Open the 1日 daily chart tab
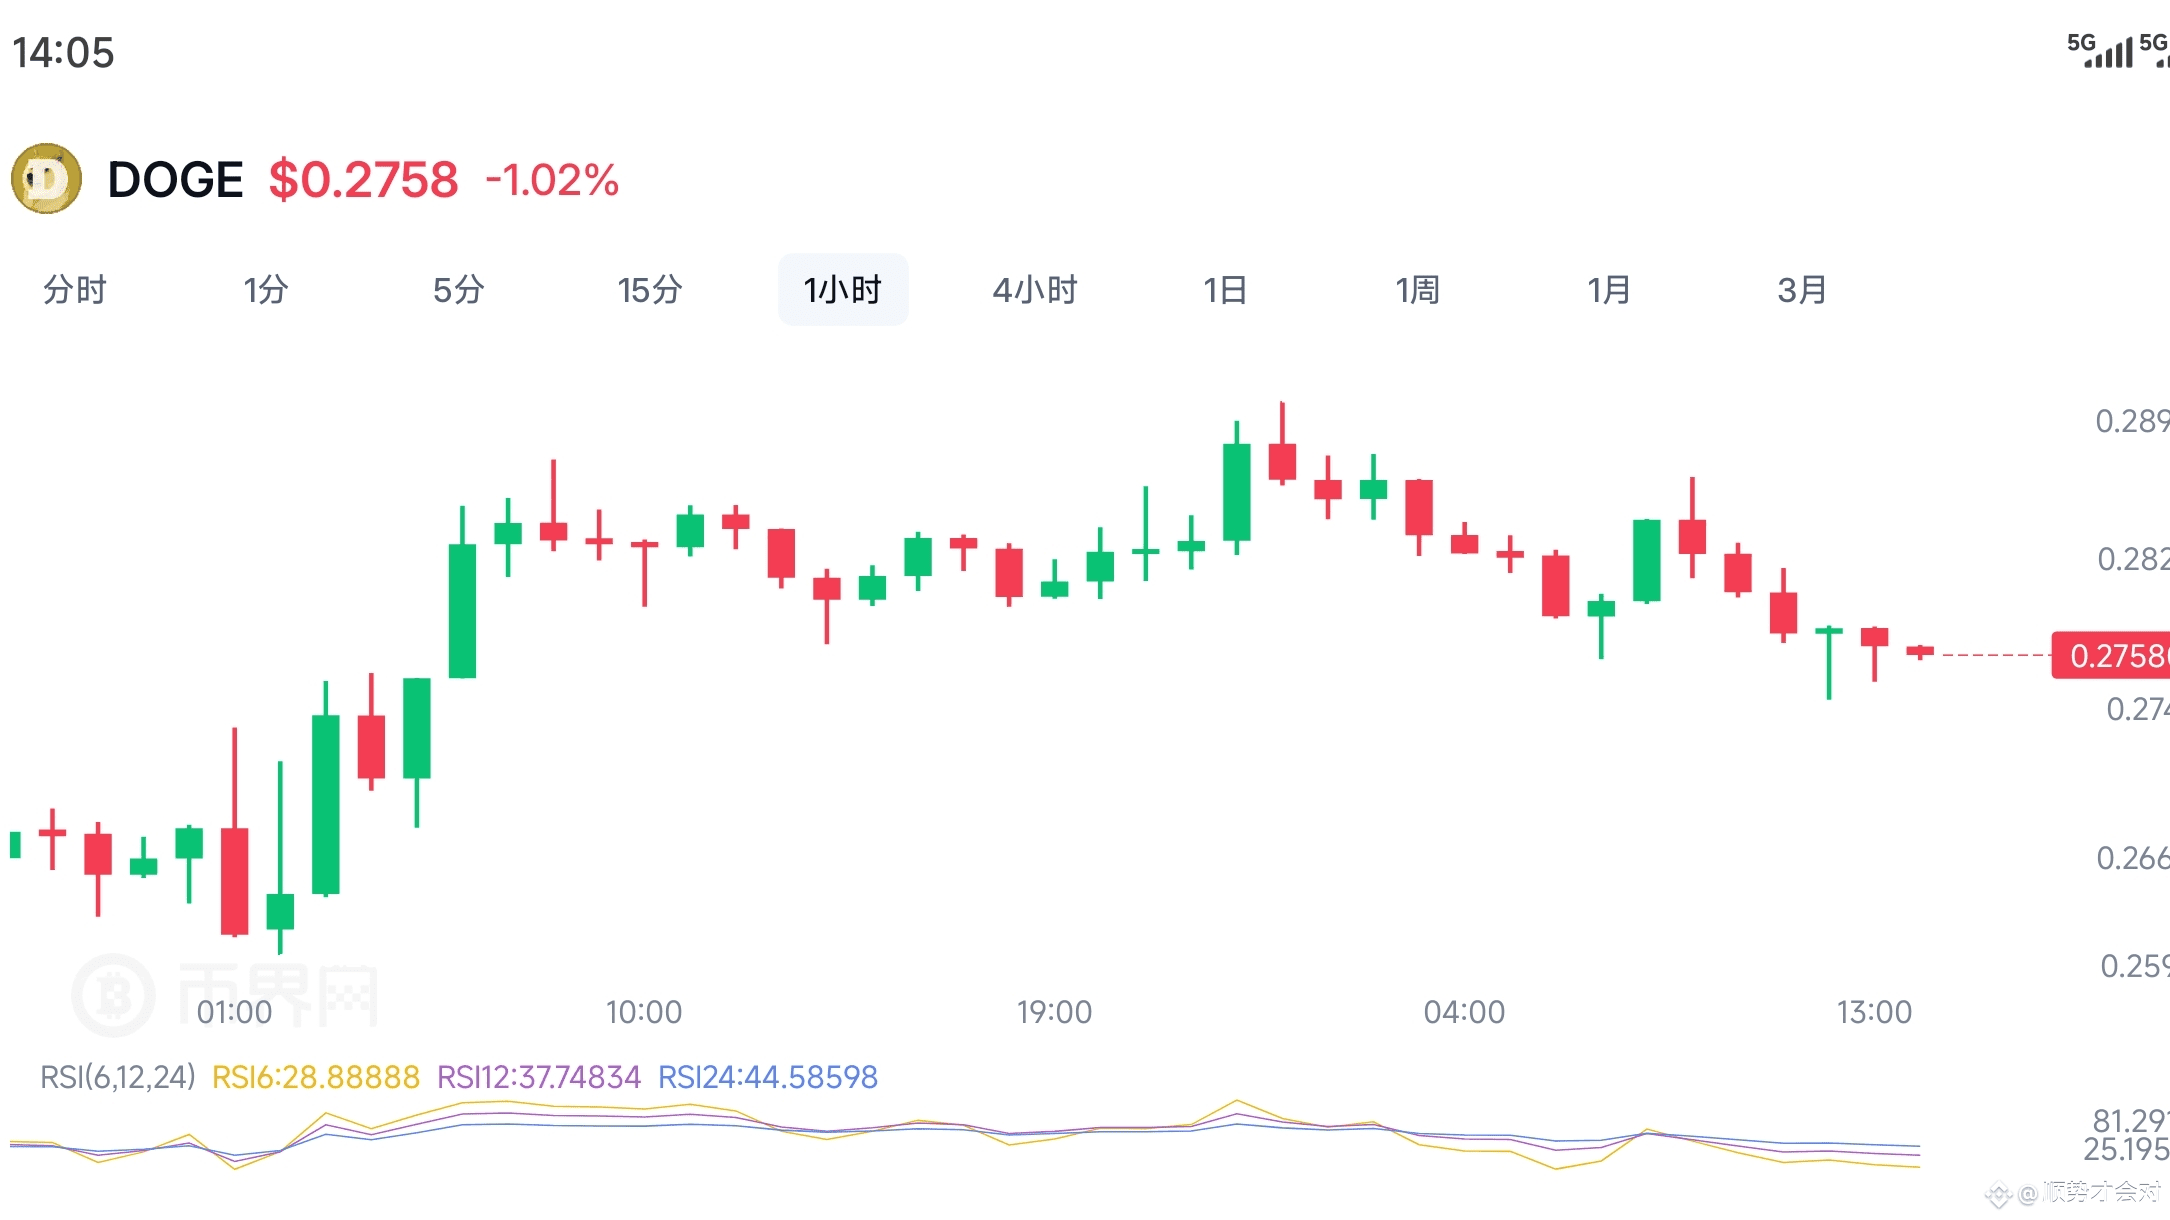The image size is (2170, 1220). point(1225,290)
